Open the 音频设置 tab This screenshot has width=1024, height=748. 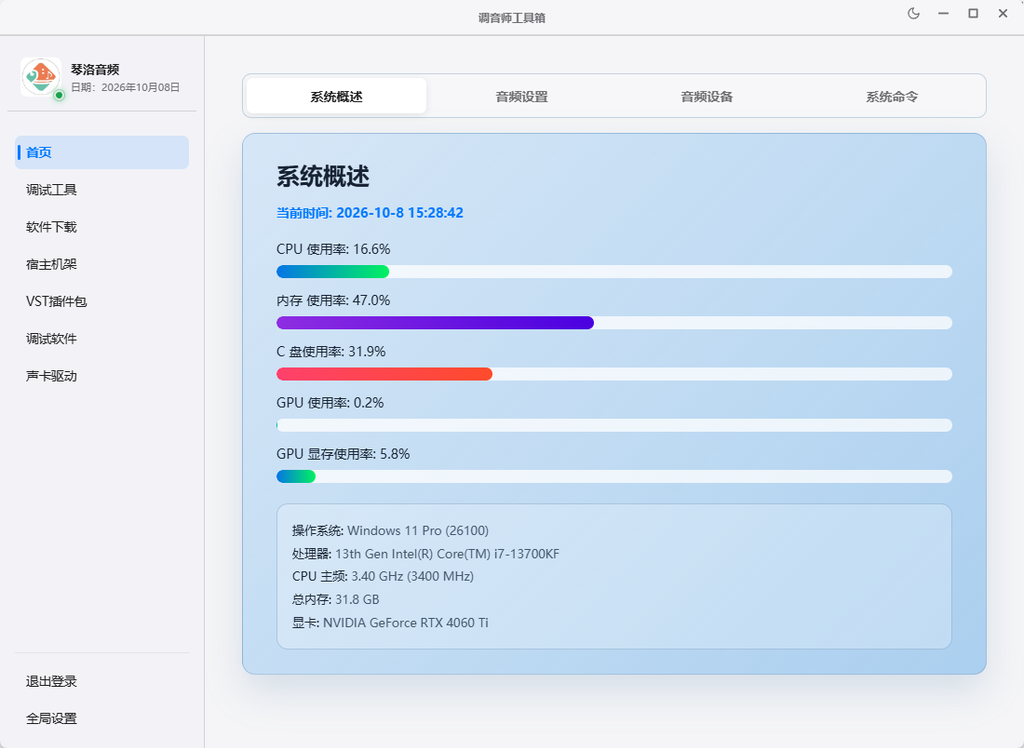(x=522, y=96)
